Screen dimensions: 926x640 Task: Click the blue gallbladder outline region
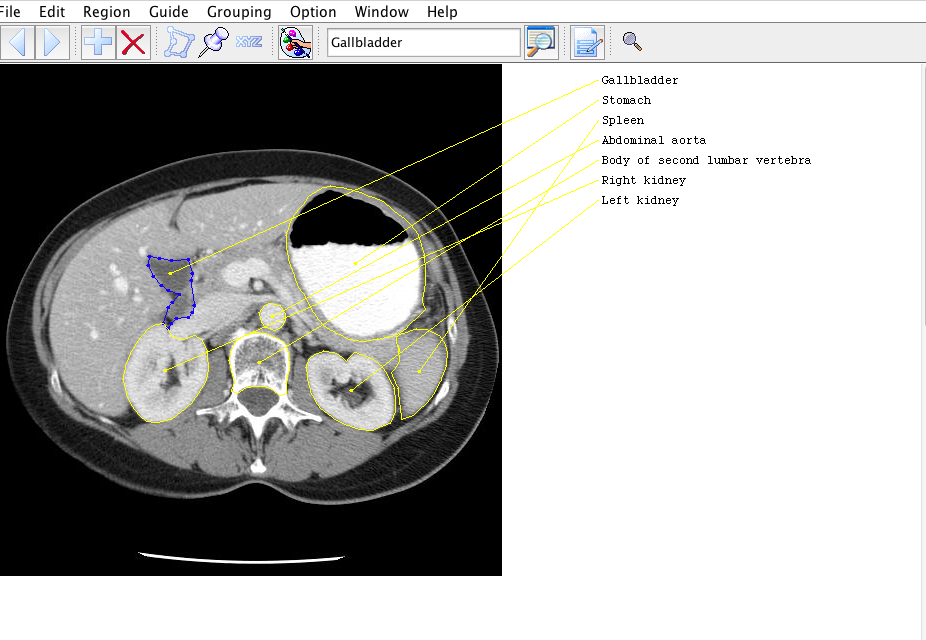pos(171,273)
